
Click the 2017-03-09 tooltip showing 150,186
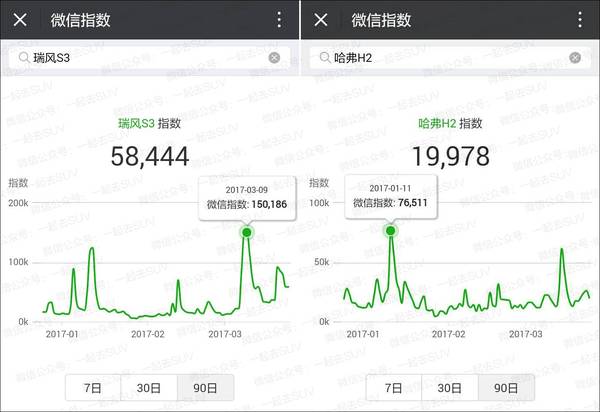(x=247, y=198)
